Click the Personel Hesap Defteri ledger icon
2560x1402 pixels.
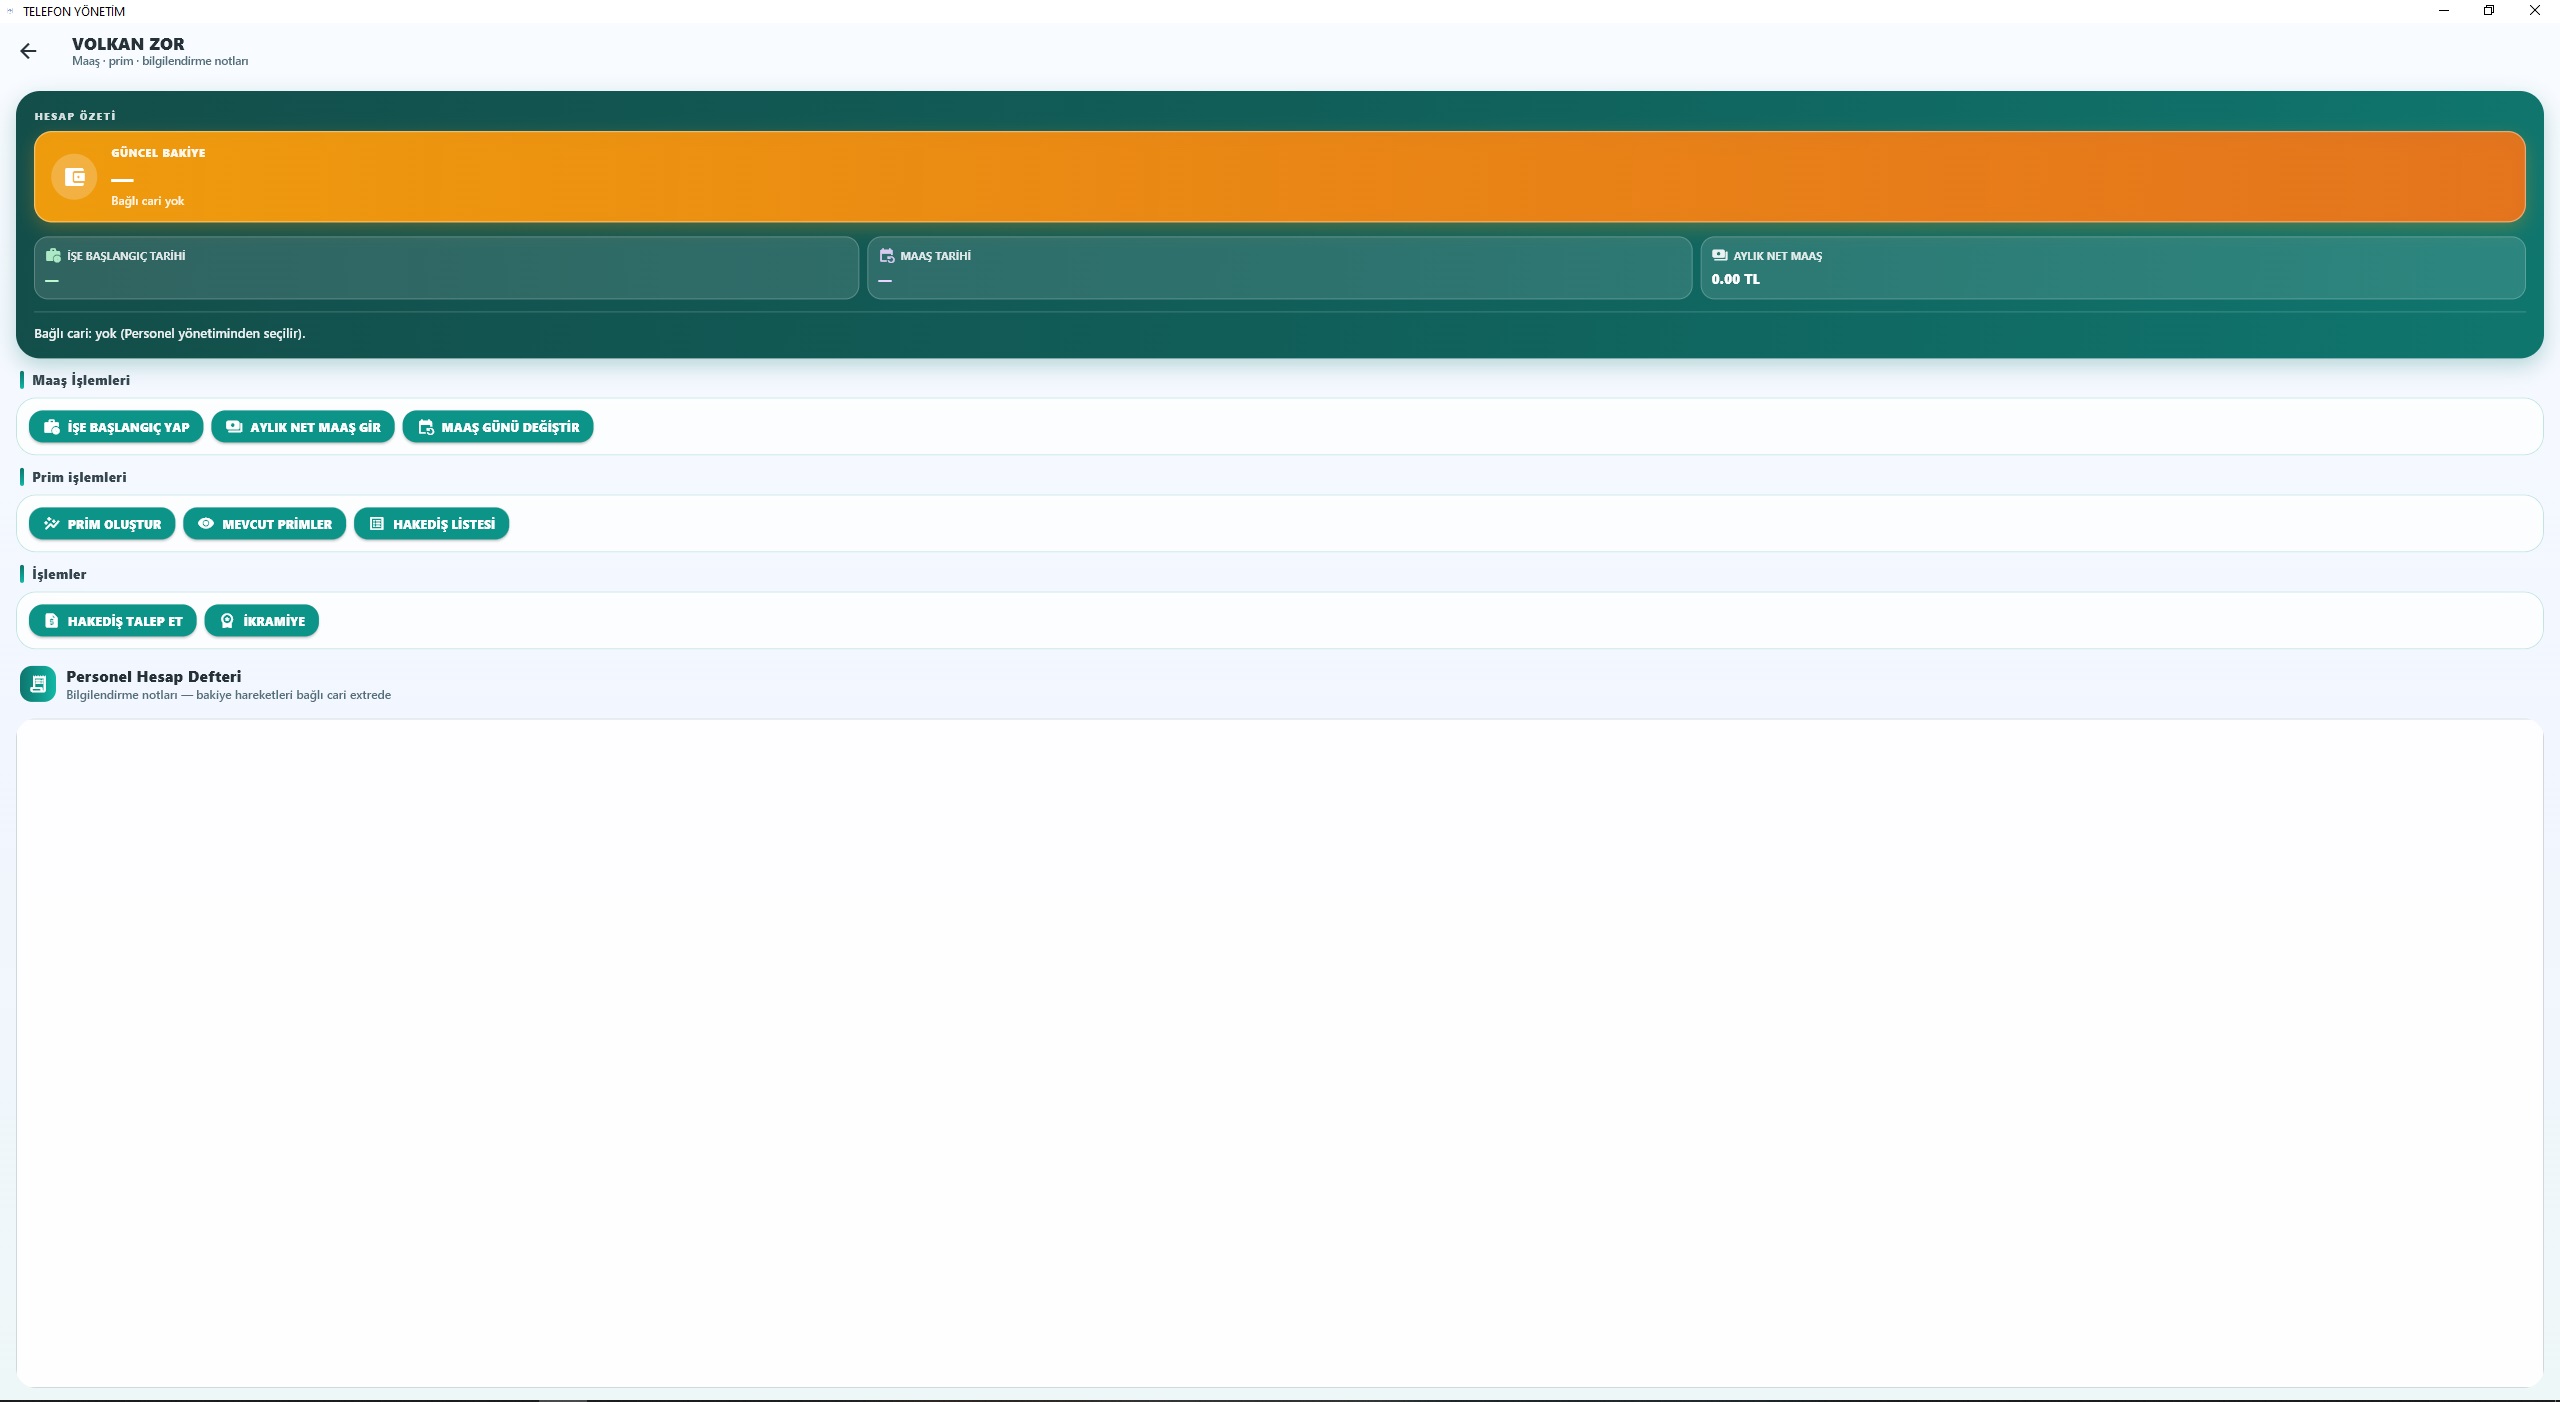click(38, 684)
